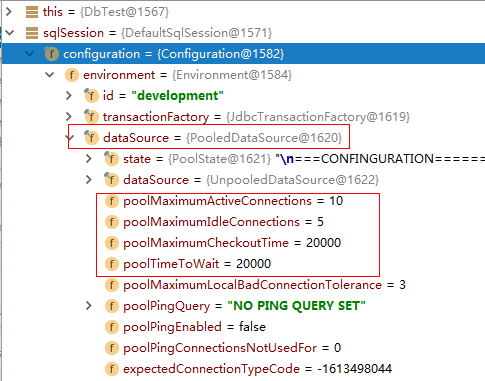The image size is (485, 381).
Task: Click the sqlSession variable stack icon
Action: [32, 33]
